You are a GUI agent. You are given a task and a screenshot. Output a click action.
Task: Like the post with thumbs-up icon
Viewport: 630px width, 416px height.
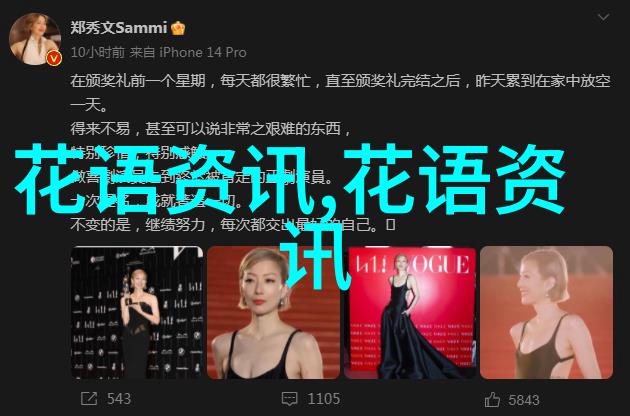coord(492,400)
